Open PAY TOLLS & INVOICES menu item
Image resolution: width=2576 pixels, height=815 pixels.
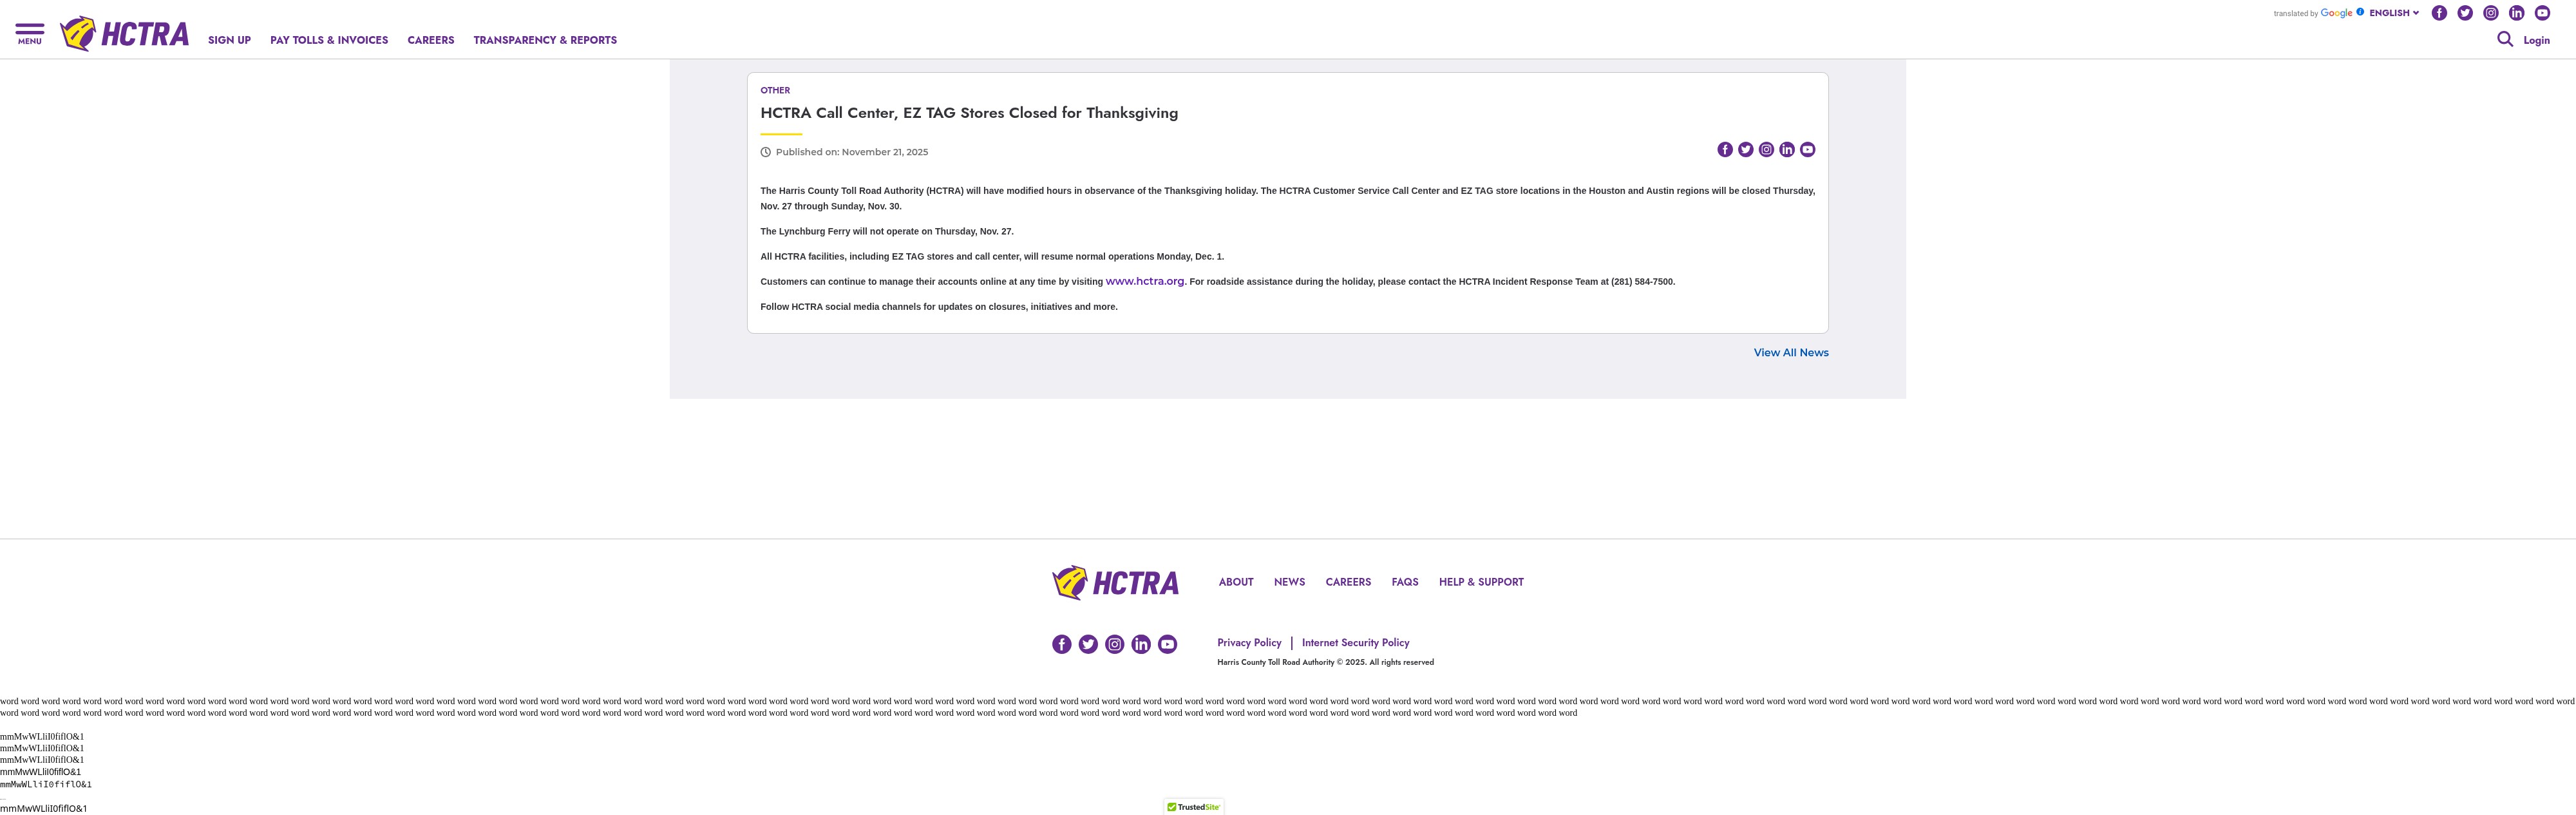[329, 40]
